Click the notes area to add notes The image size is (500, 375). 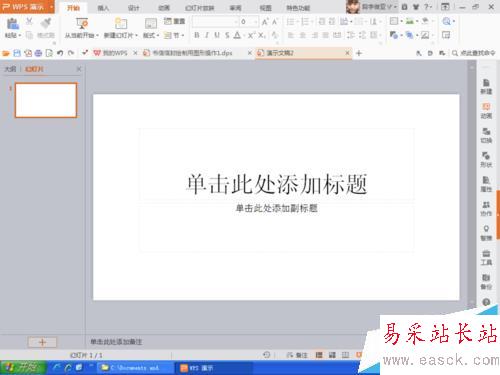click(116, 342)
